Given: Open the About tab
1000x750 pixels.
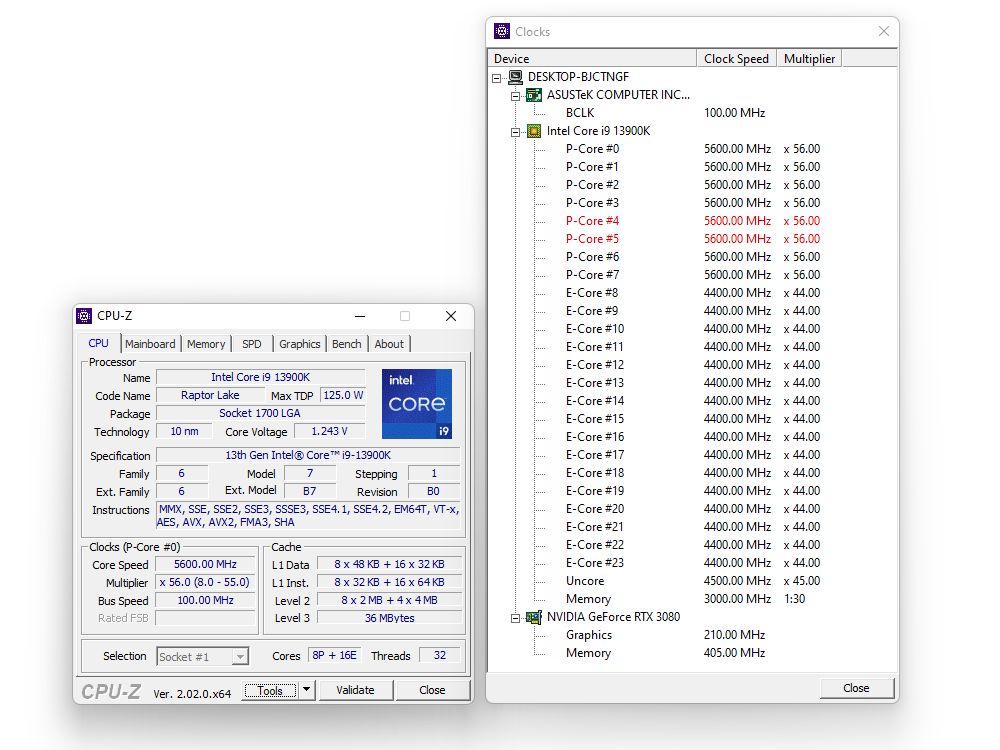Looking at the screenshot, I should point(389,344).
